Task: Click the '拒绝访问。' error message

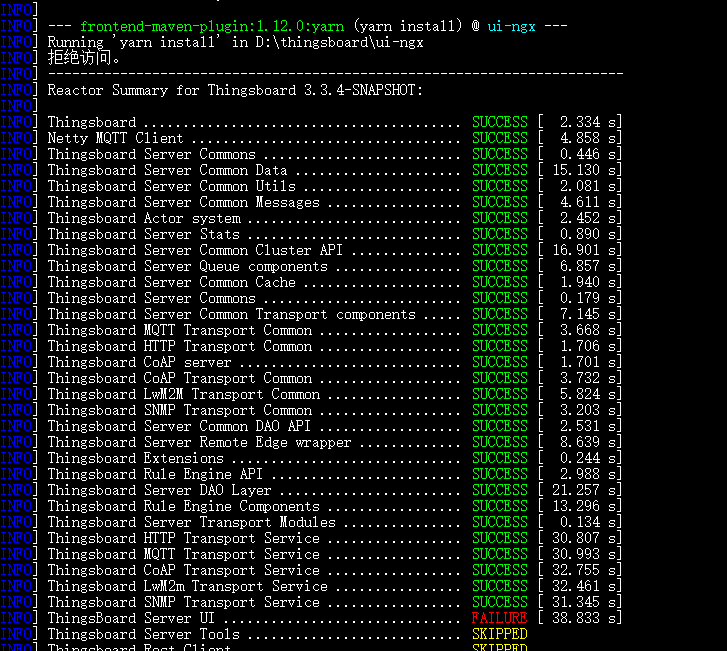Action: [x=84, y=58]
